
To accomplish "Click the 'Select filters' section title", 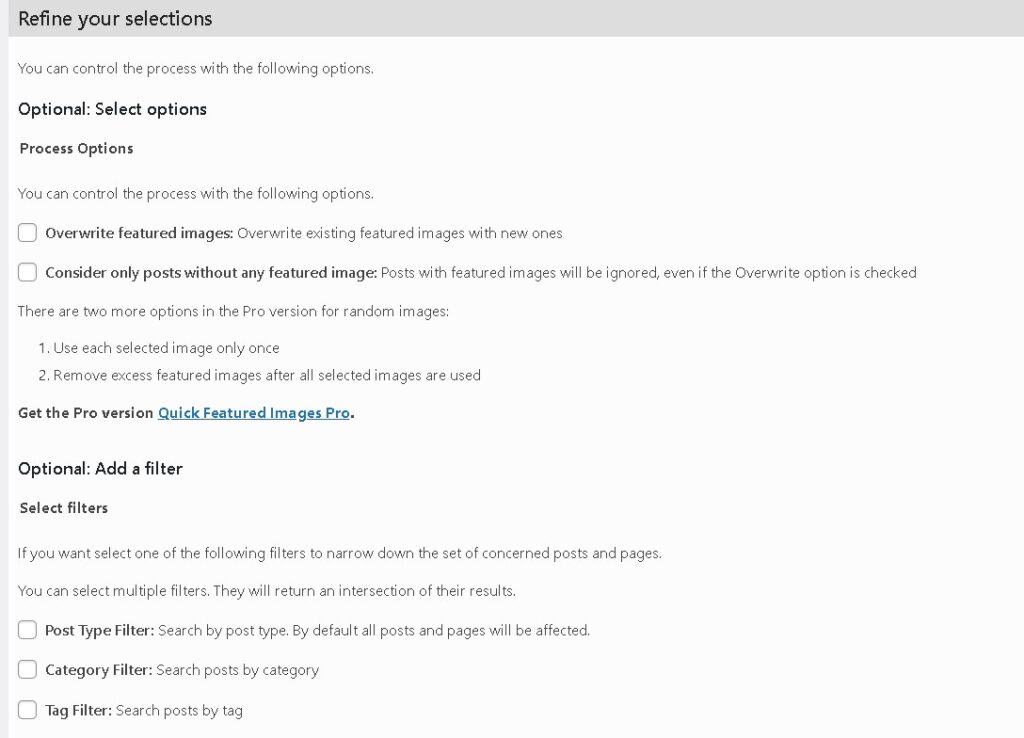I will (x=64, y=508).
